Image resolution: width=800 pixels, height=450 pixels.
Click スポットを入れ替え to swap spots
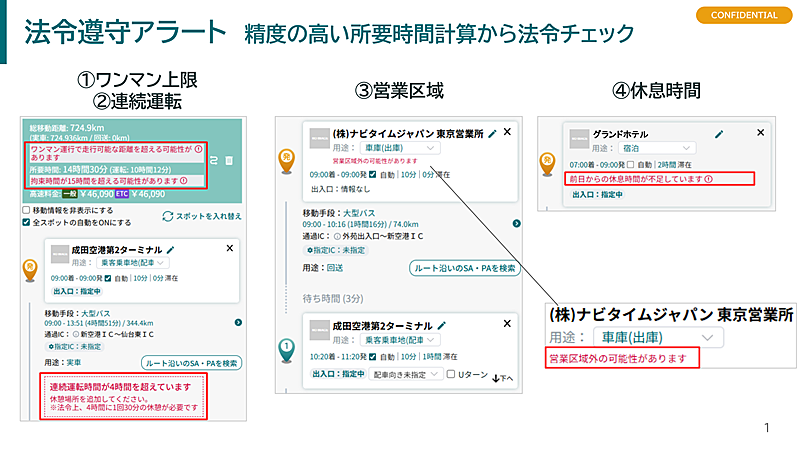click(202, 216)
